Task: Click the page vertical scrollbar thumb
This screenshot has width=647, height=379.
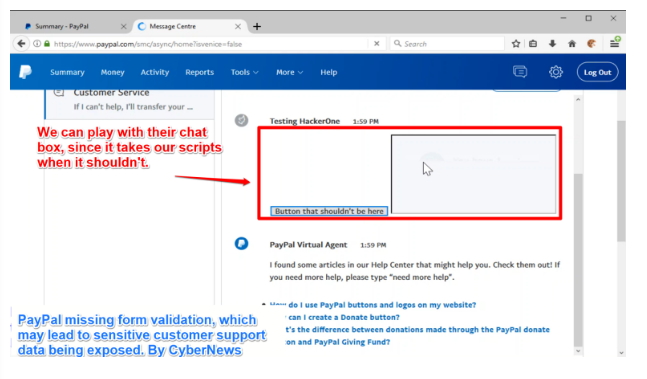Action: point(621,181)
